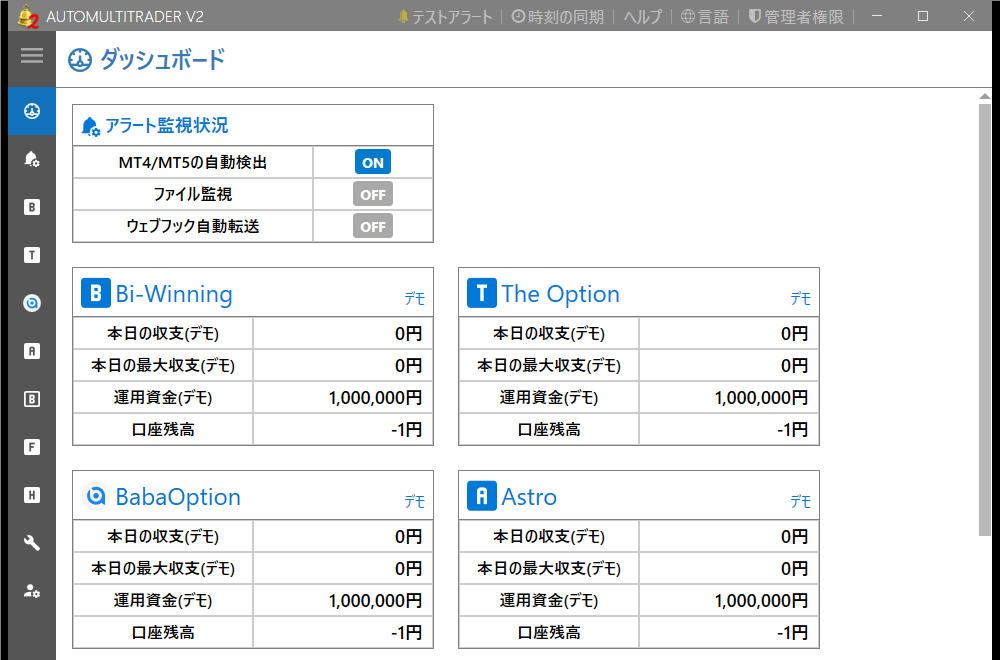1000x660 pixels.
Task: Click the dashboard header gauge icon
Action: [80, 60]
